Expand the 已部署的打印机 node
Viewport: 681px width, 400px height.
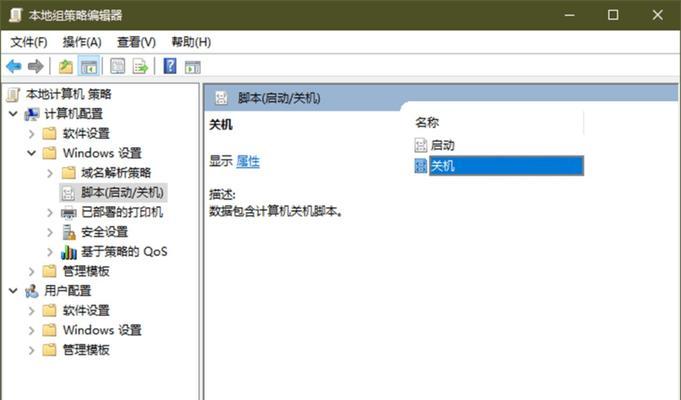(50, 212)
